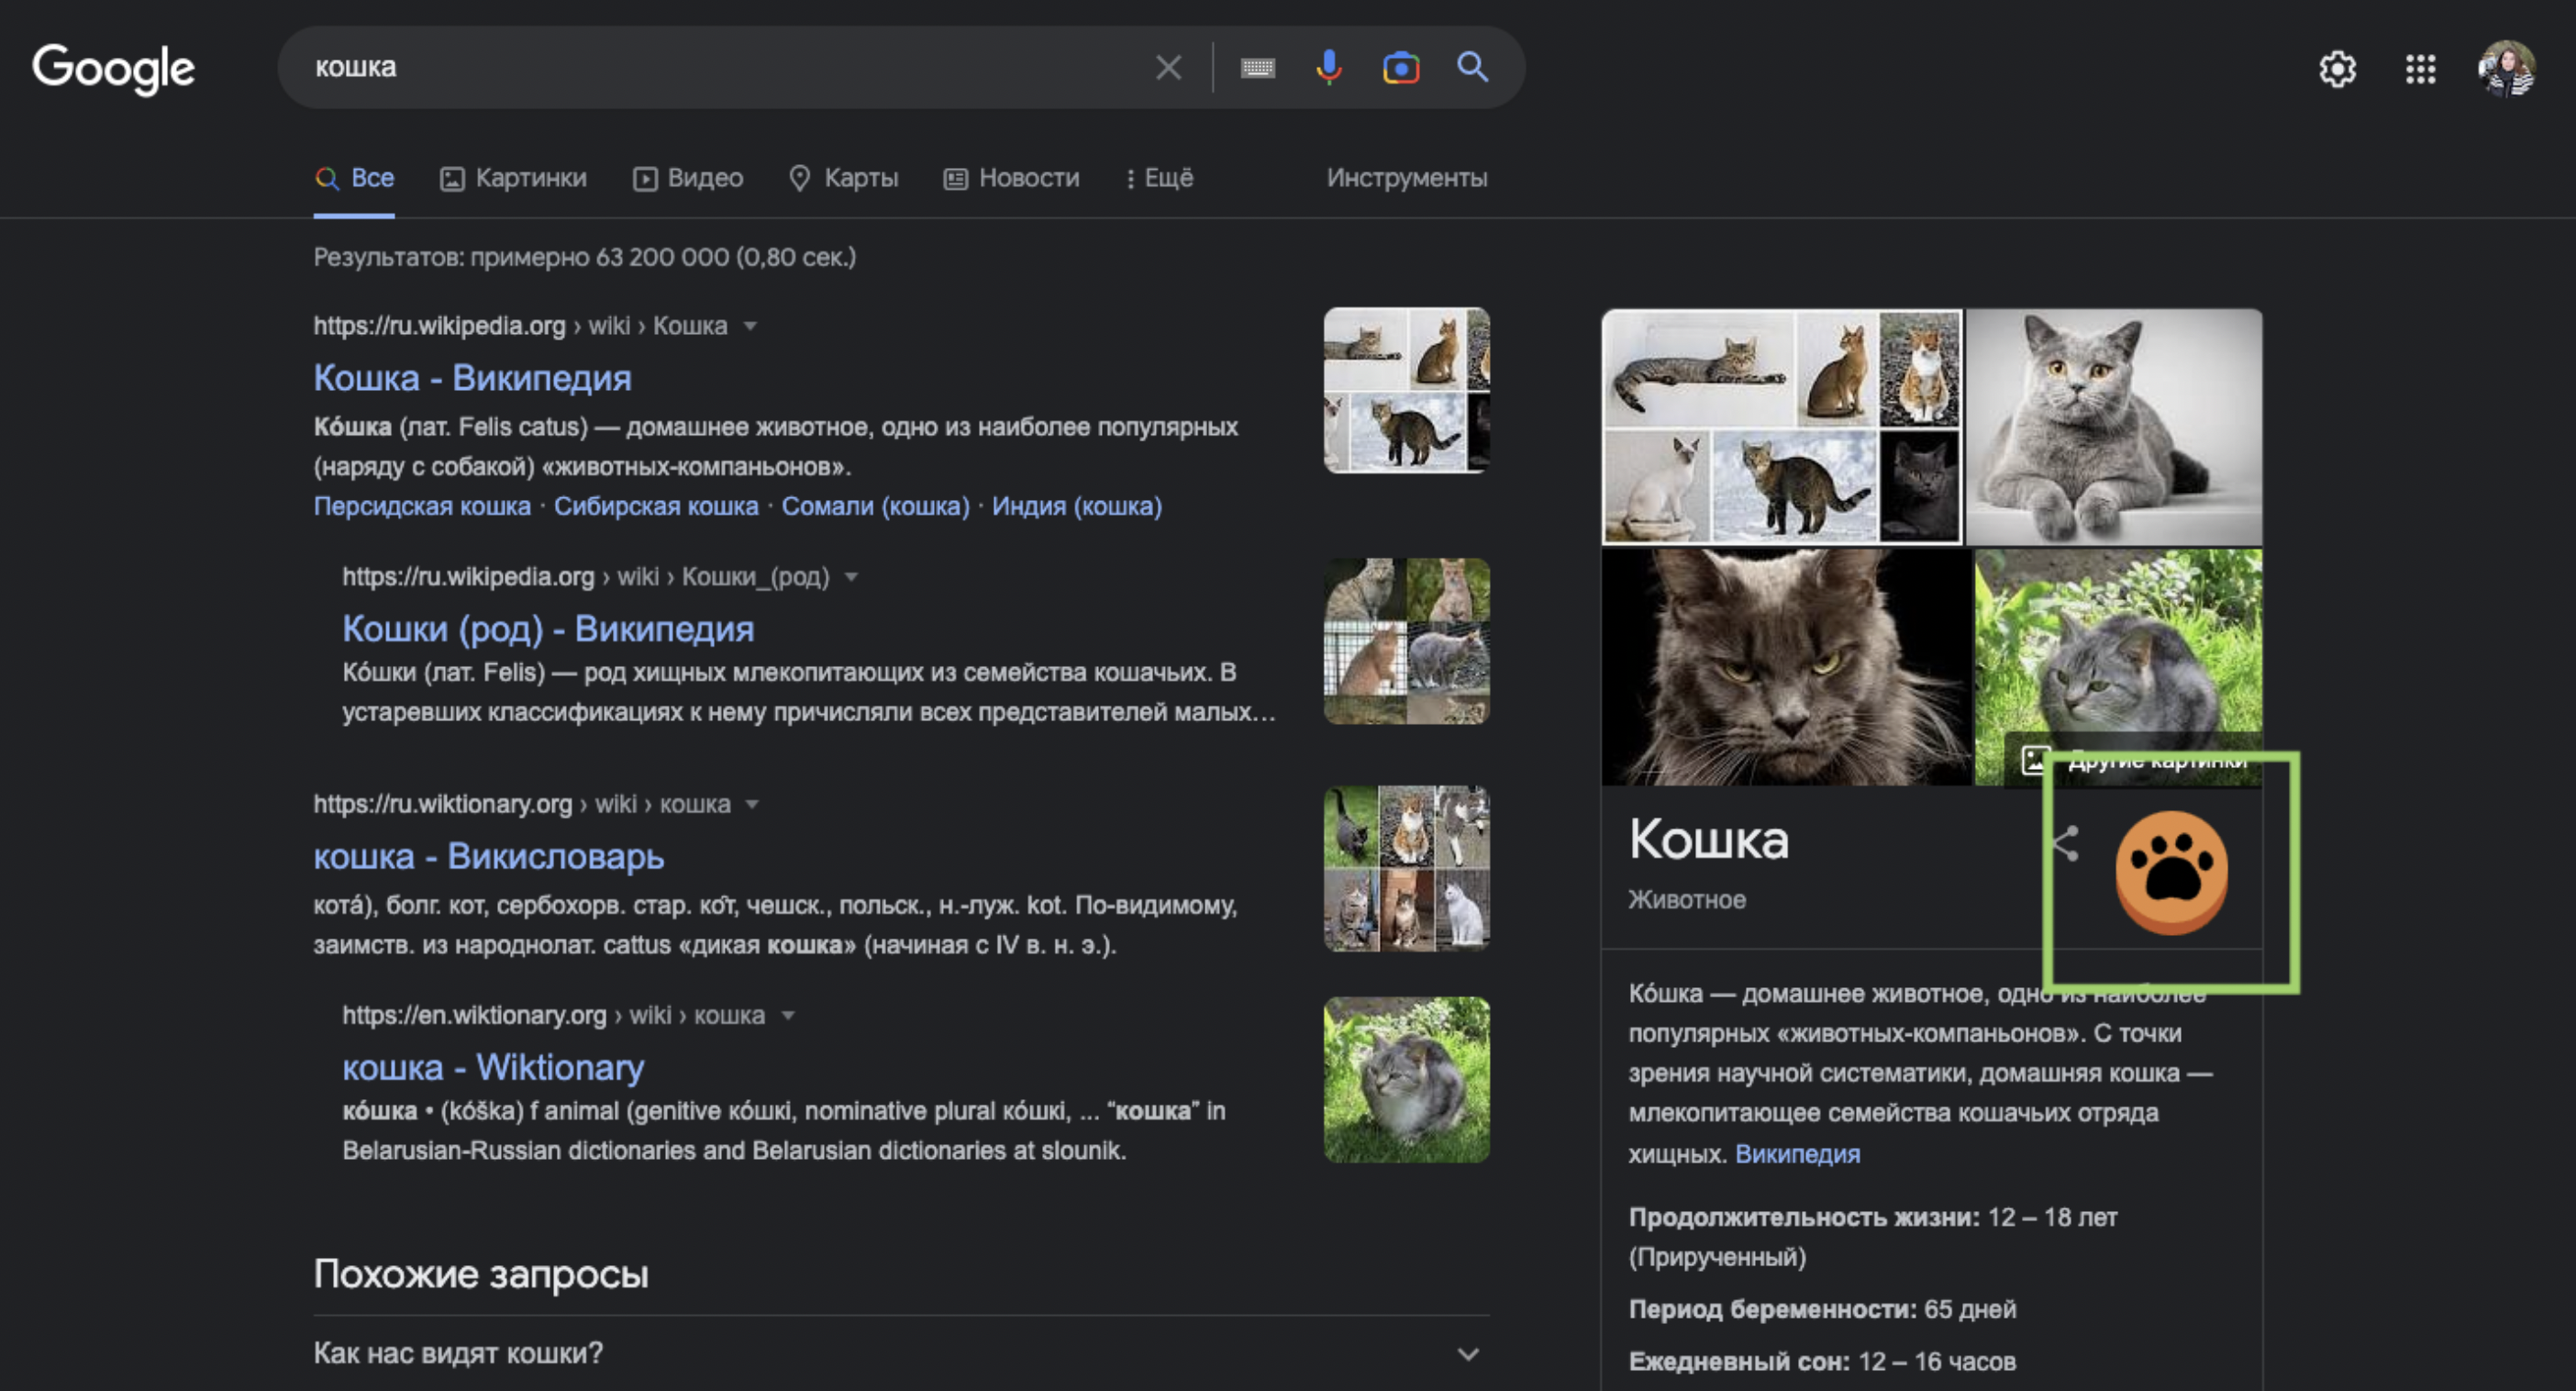Screen dimensions: 2576x1391
Task: Switch to the Картинки tab
Action: [x=513, y=178]
